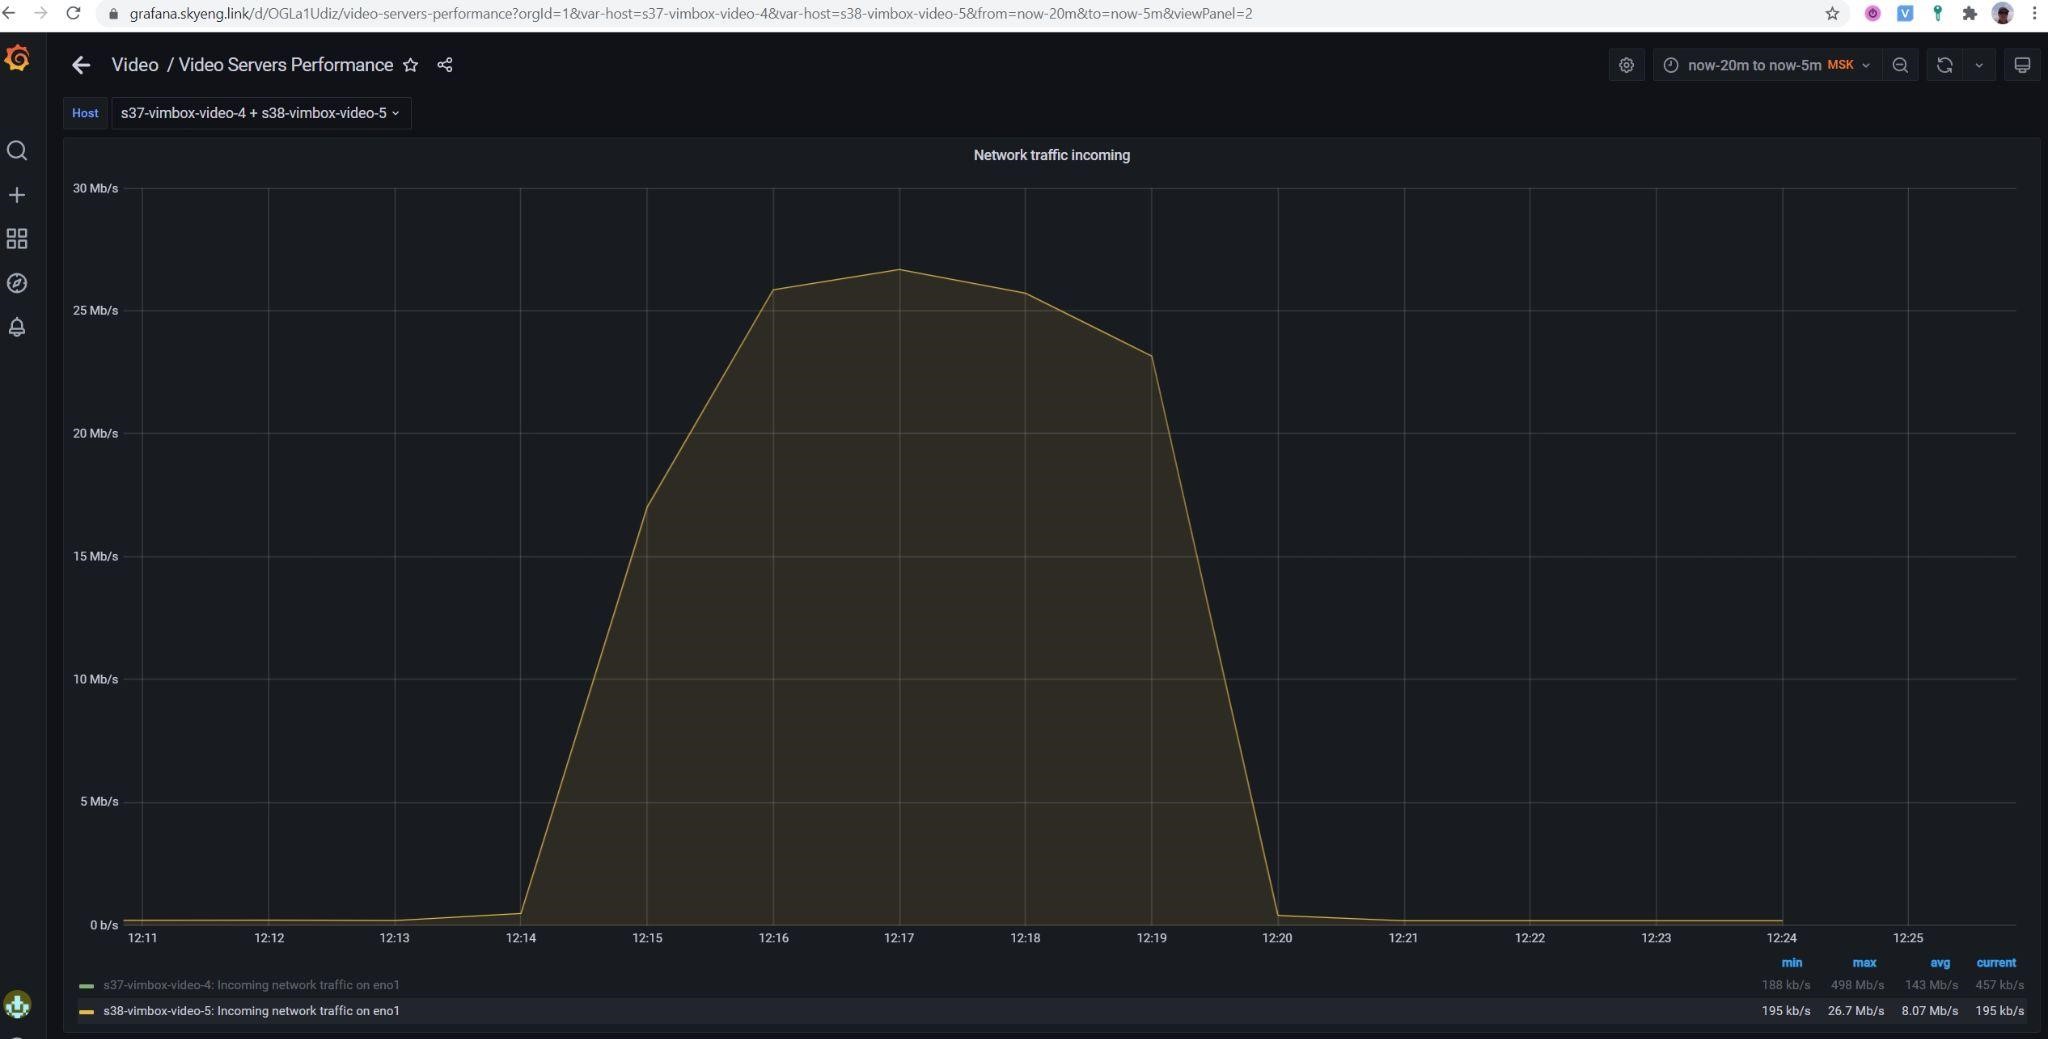Toggle s37-vimbox-video-4 legend series
Screen dimensions: 2048x1039
point(251,985)
